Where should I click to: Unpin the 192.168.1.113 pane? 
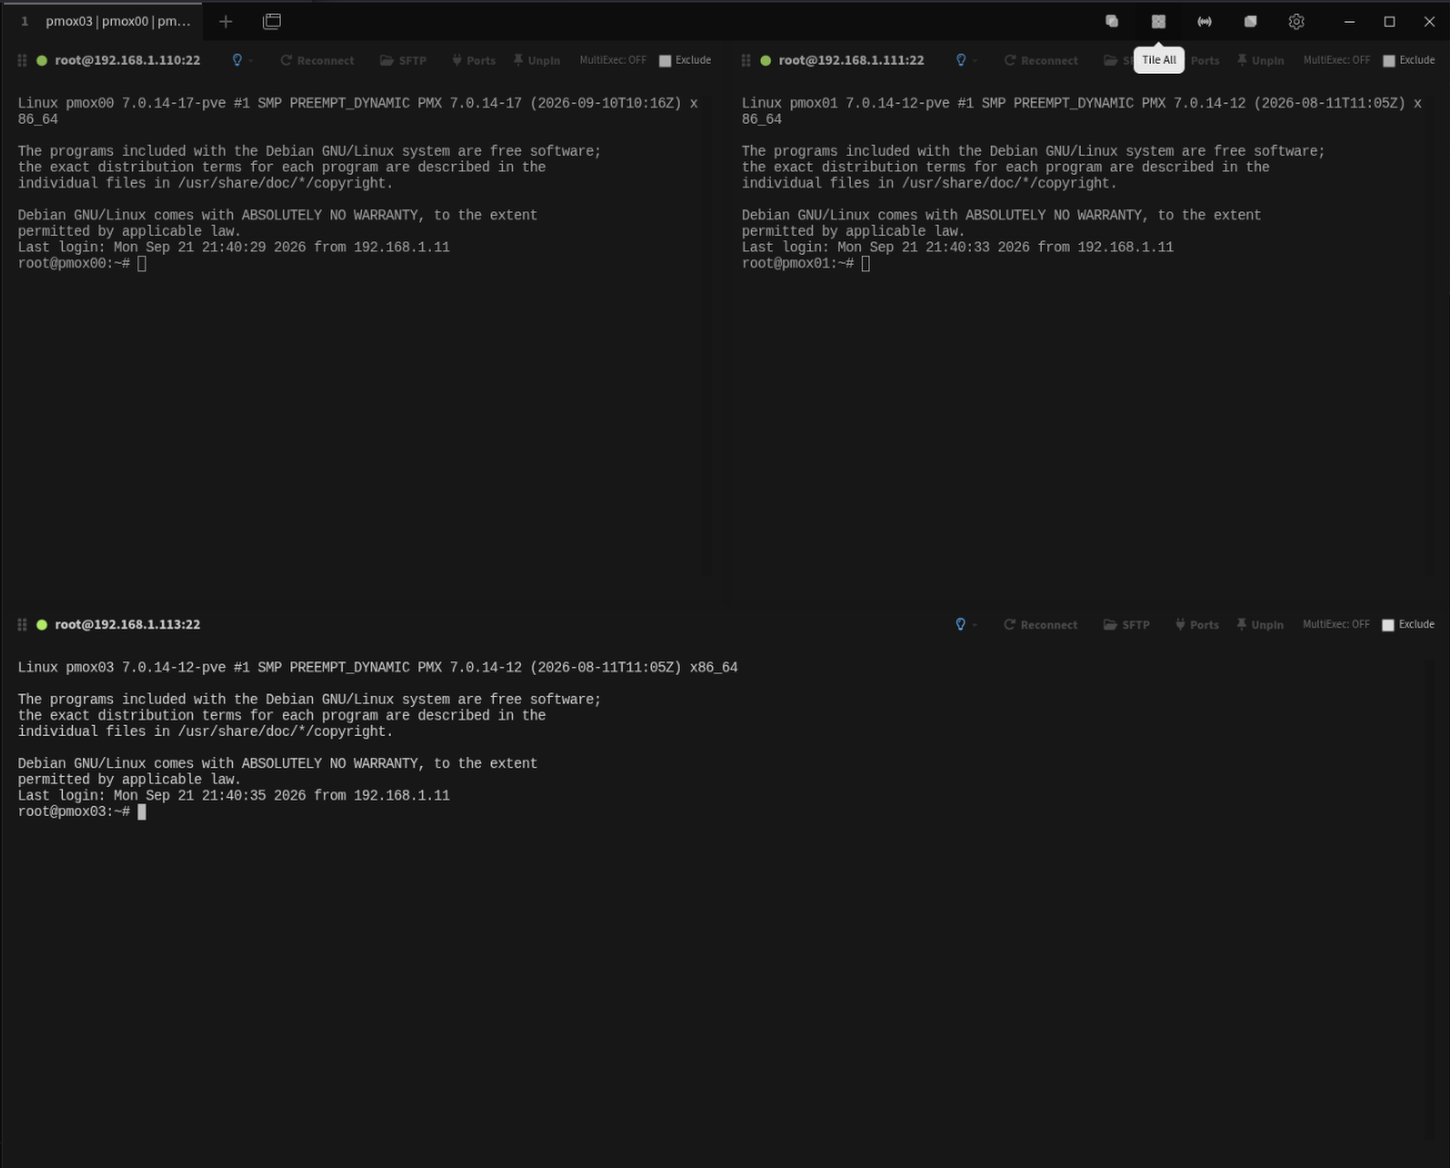coord(1260,624)
